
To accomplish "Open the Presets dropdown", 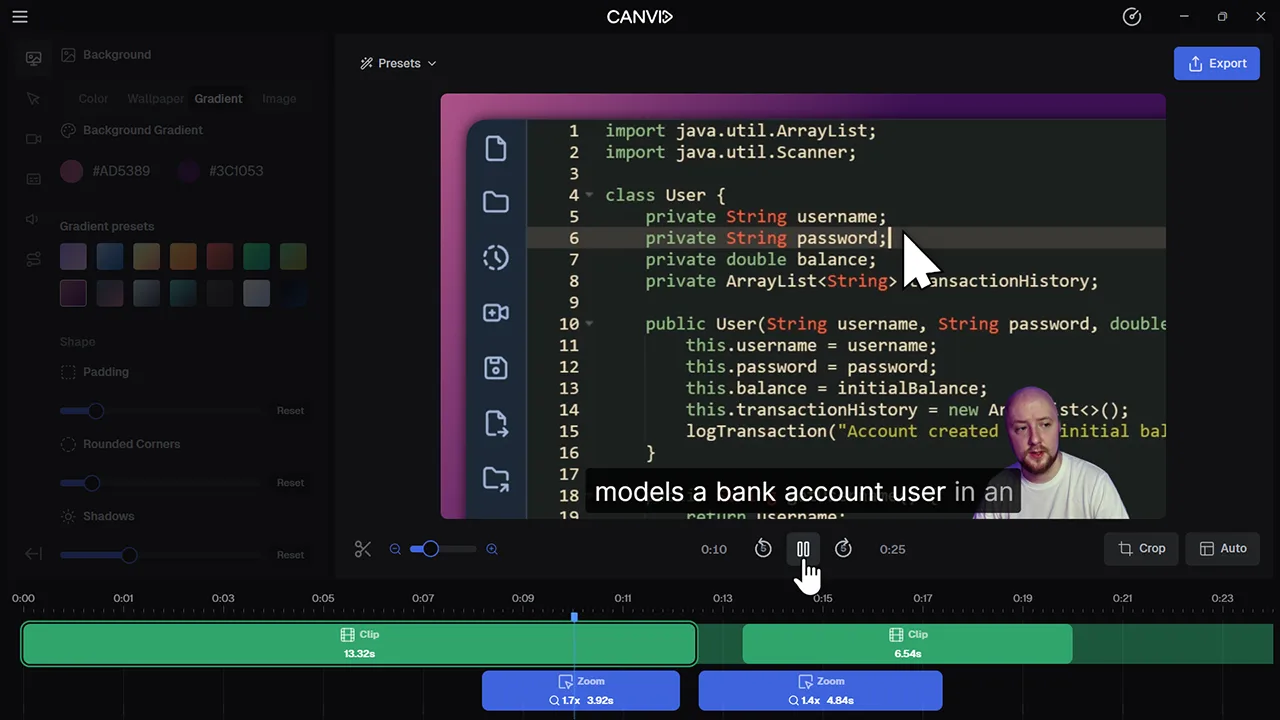I will pos(398,63).
